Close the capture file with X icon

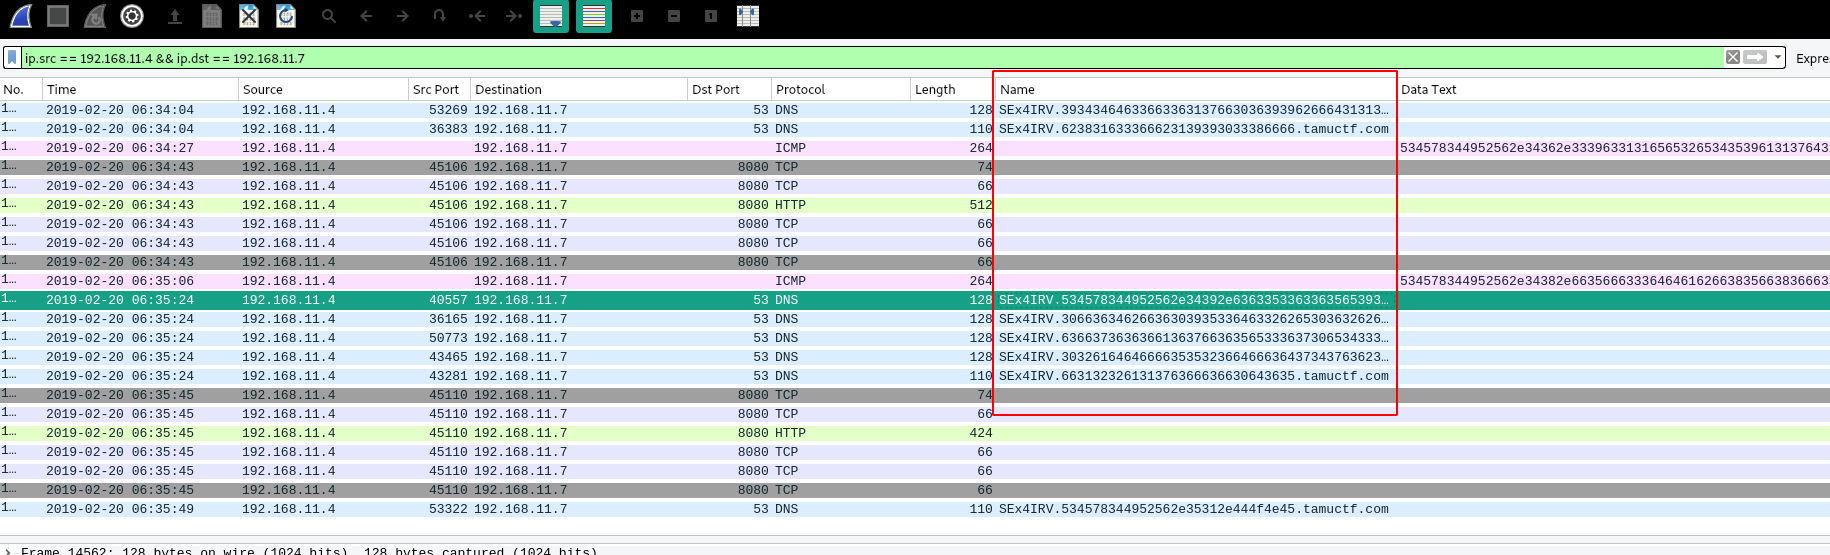pos(249,16)
